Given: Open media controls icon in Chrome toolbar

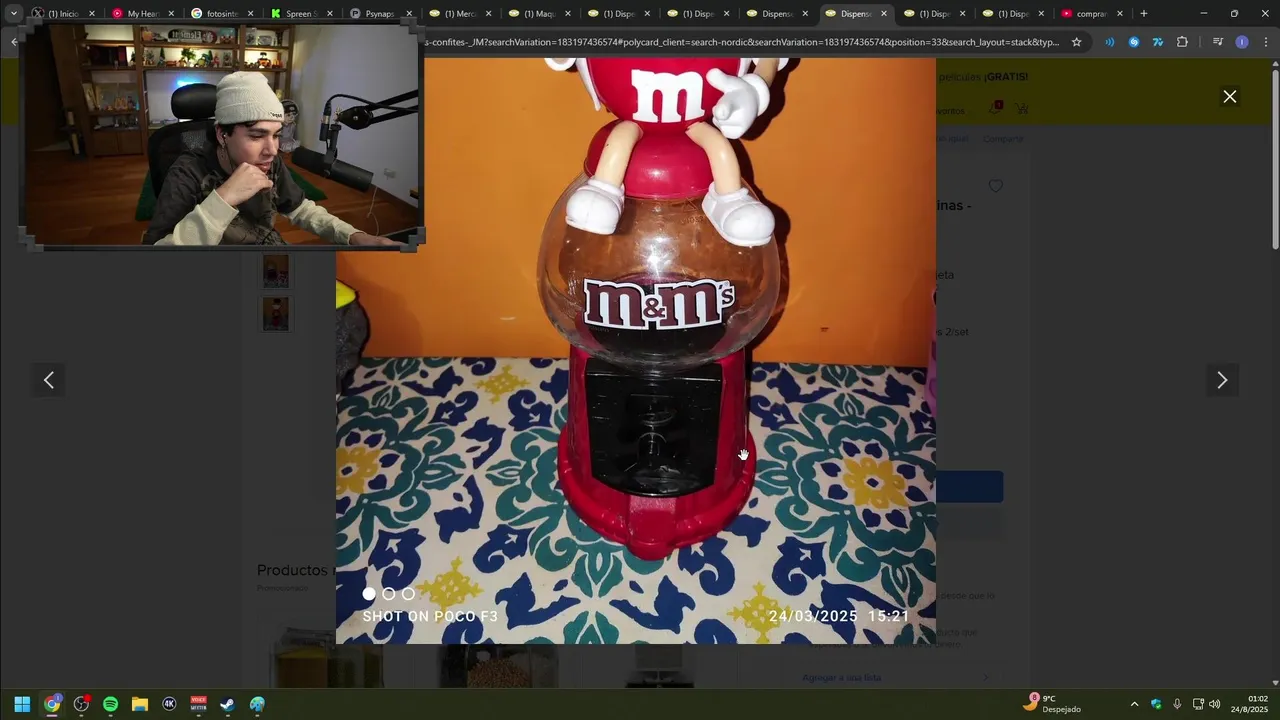Looking at the screenshot, I should coord(1217,42).
